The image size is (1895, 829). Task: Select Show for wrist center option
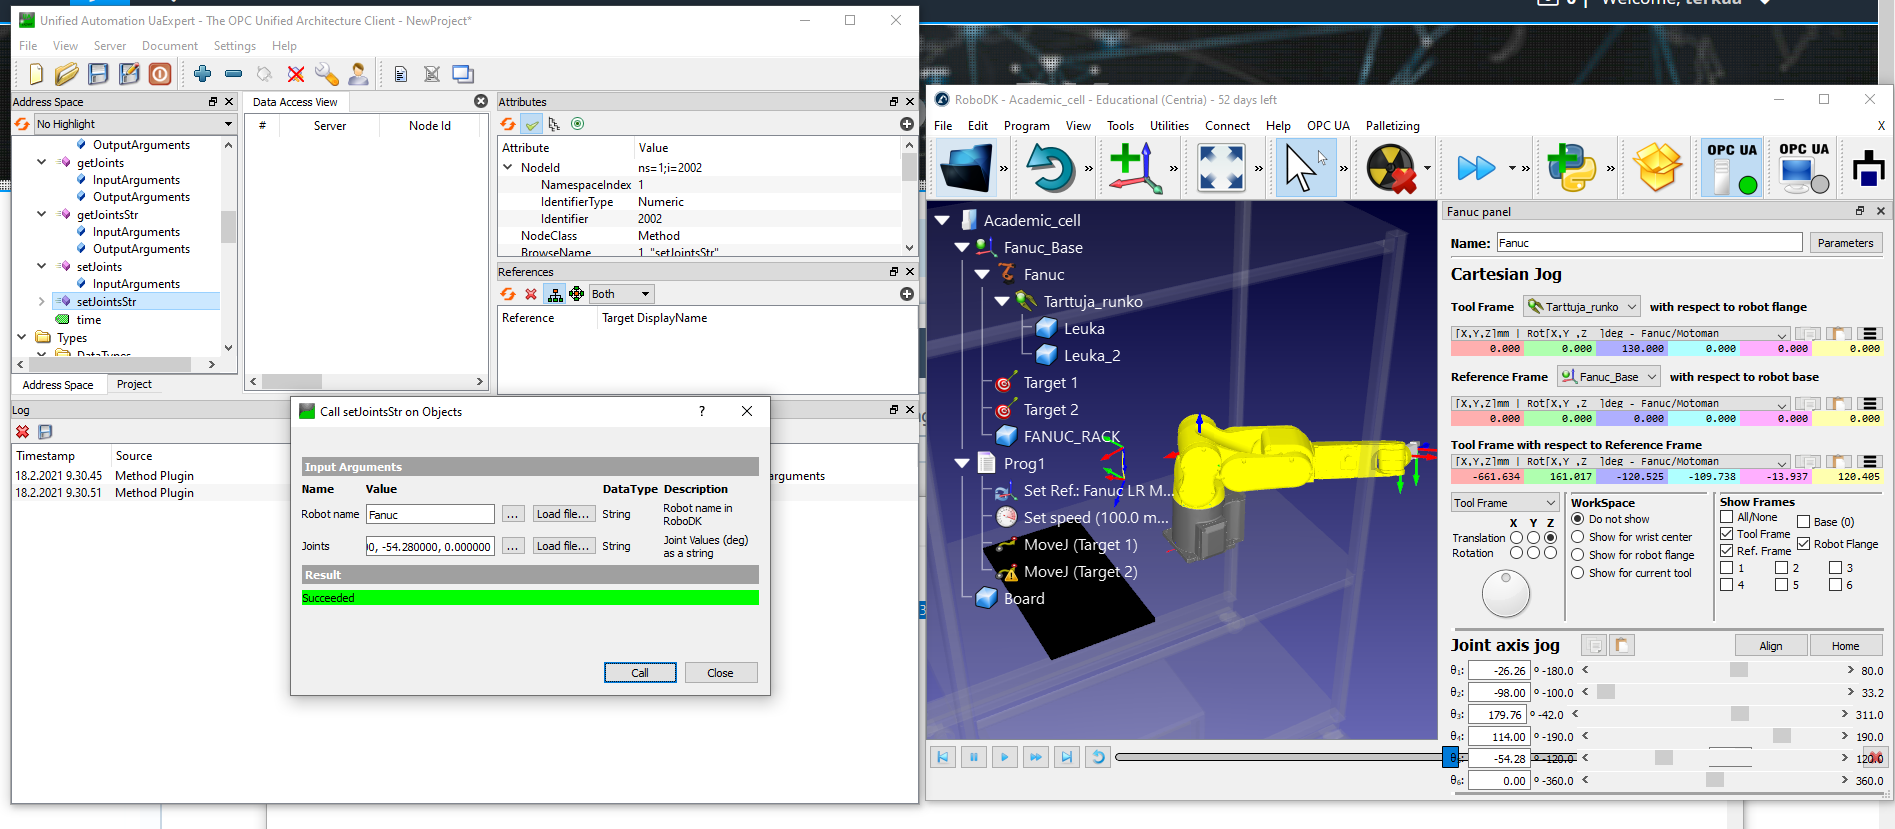[x=1578, y=537]
